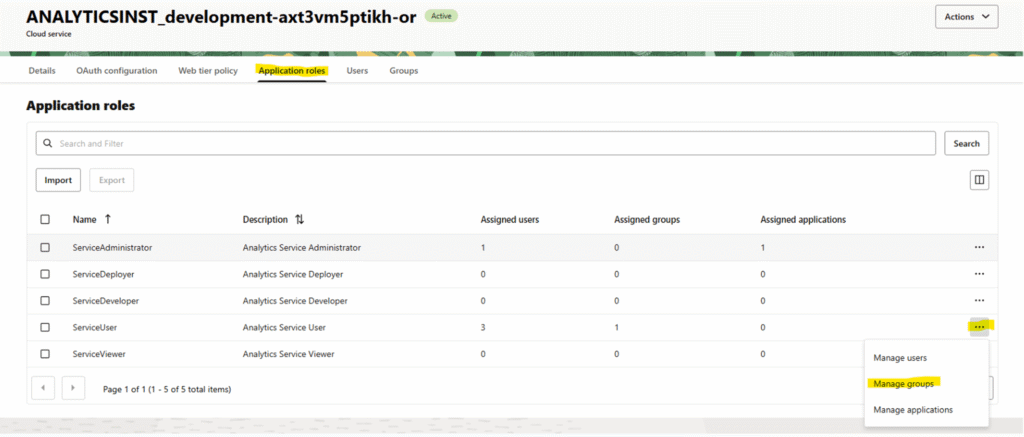This screenshot has width=1024, height=437.
Task: Click the ellipsis icon for ServiceUser
Action: click(979, 326)
